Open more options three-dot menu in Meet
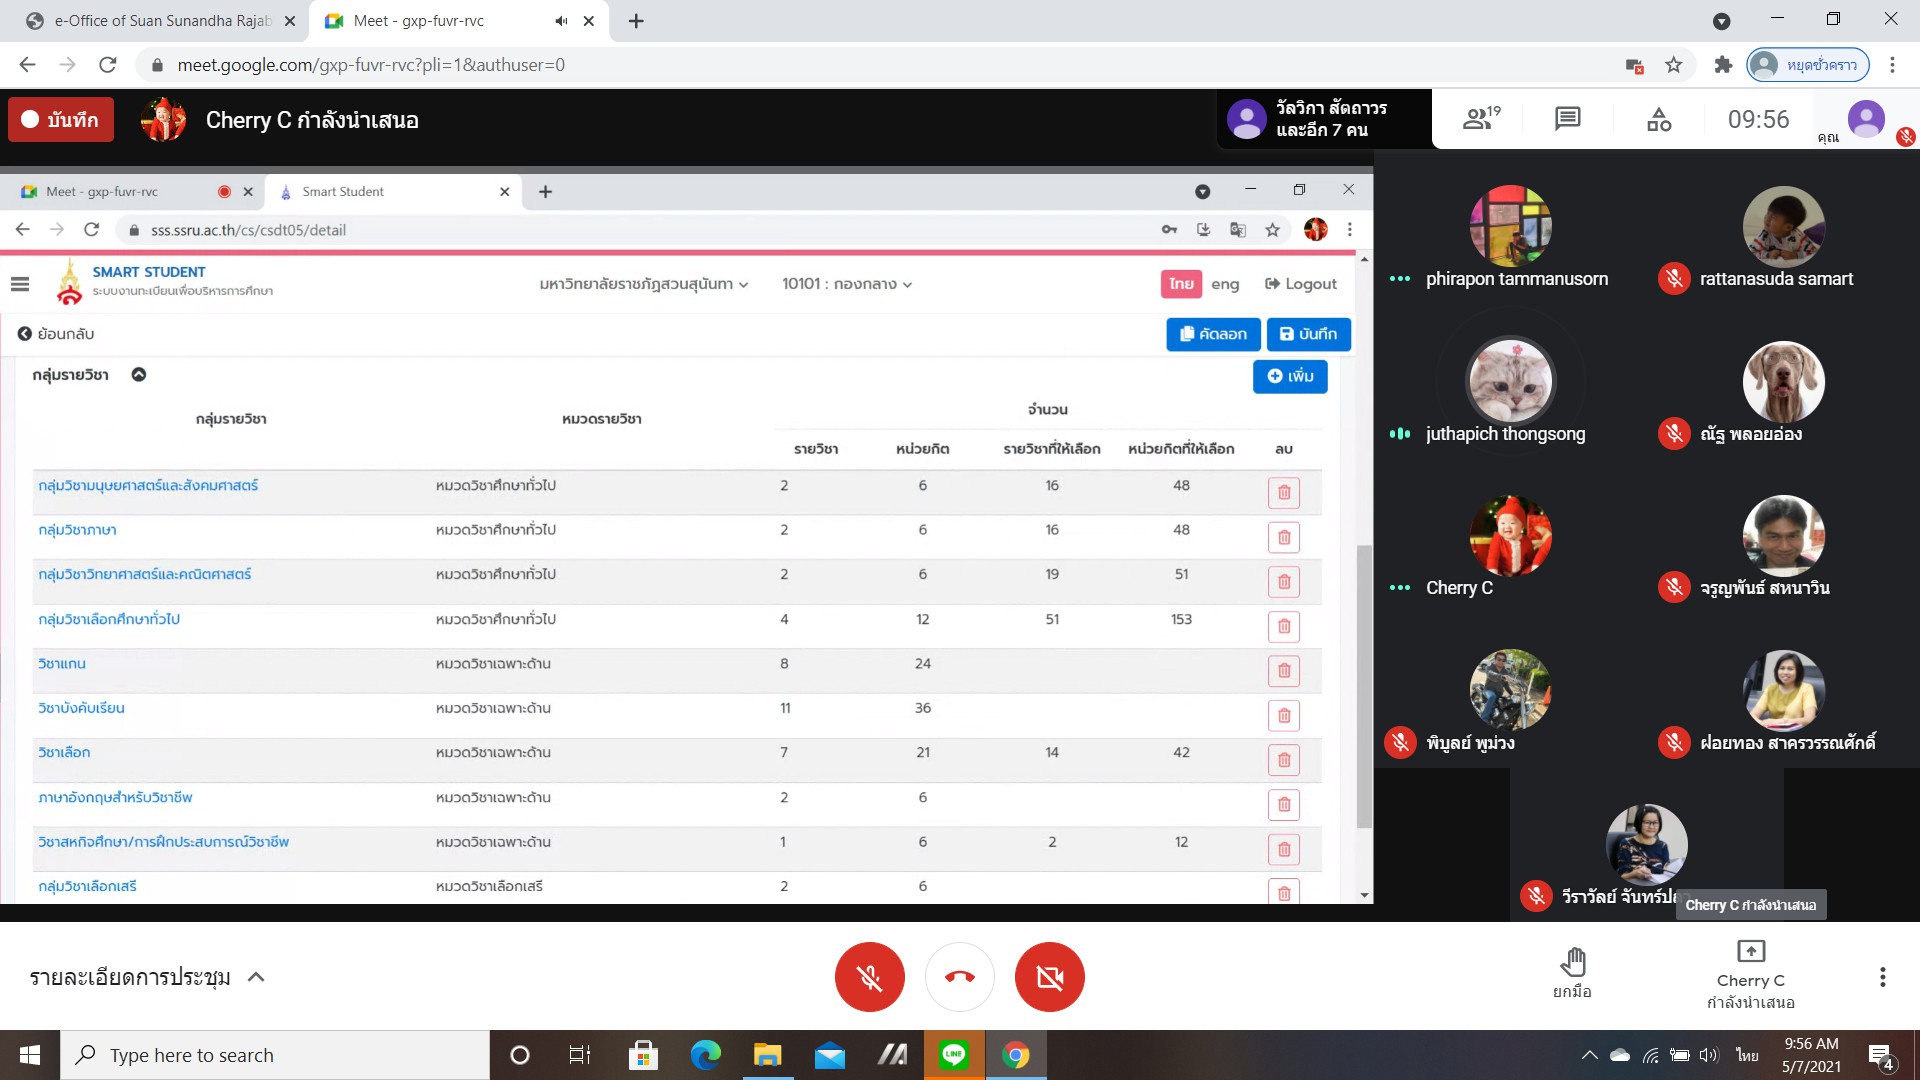 [1882, 977]
